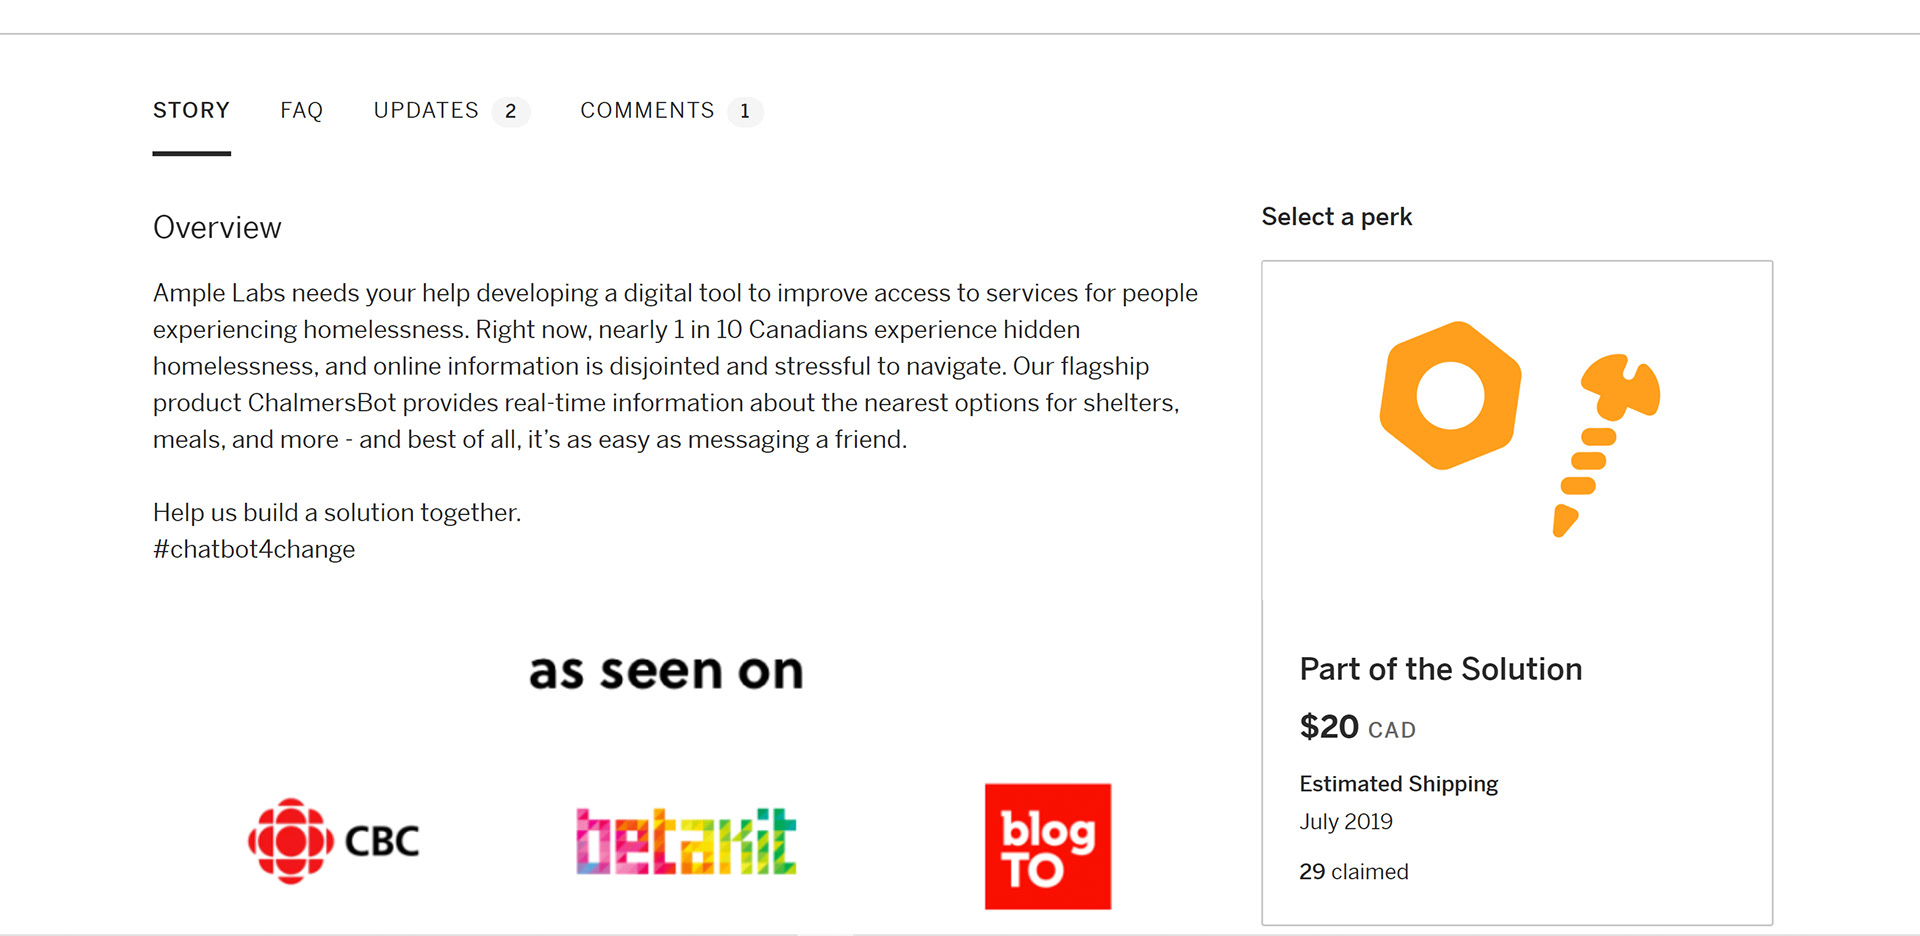Click the 'Select a perk' heading
This screenshot has width=1920, height=936.
point(1336,217)
